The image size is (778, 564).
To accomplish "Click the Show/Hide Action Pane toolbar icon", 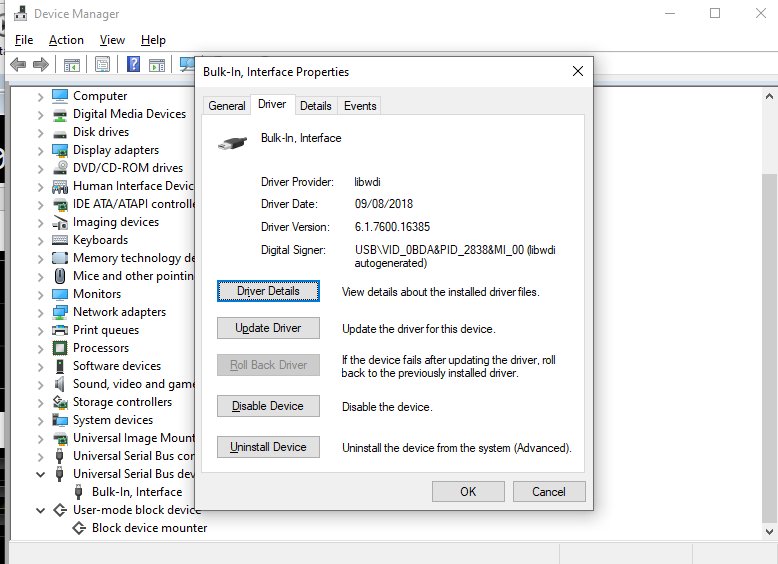I will point(157,65).
